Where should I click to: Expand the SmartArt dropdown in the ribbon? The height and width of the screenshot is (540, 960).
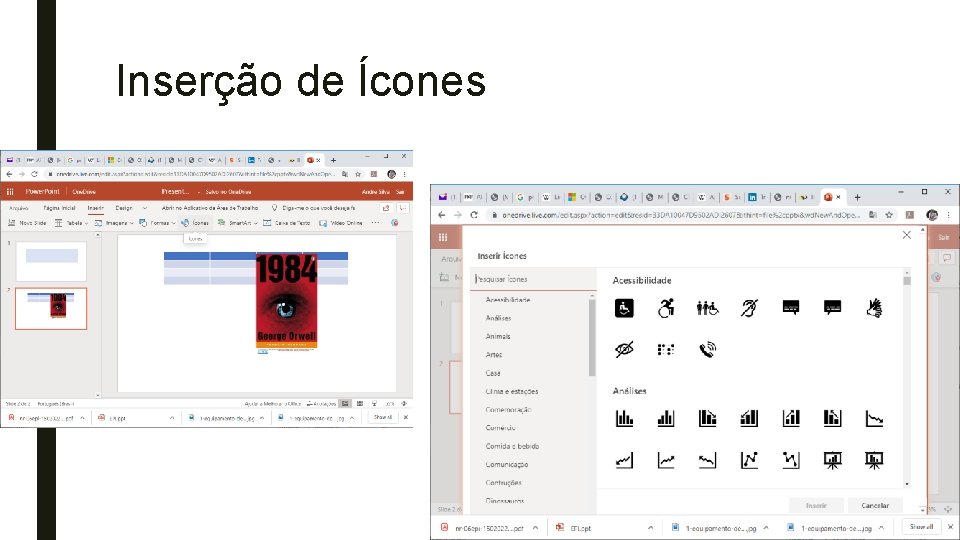(x=238, y=223)
